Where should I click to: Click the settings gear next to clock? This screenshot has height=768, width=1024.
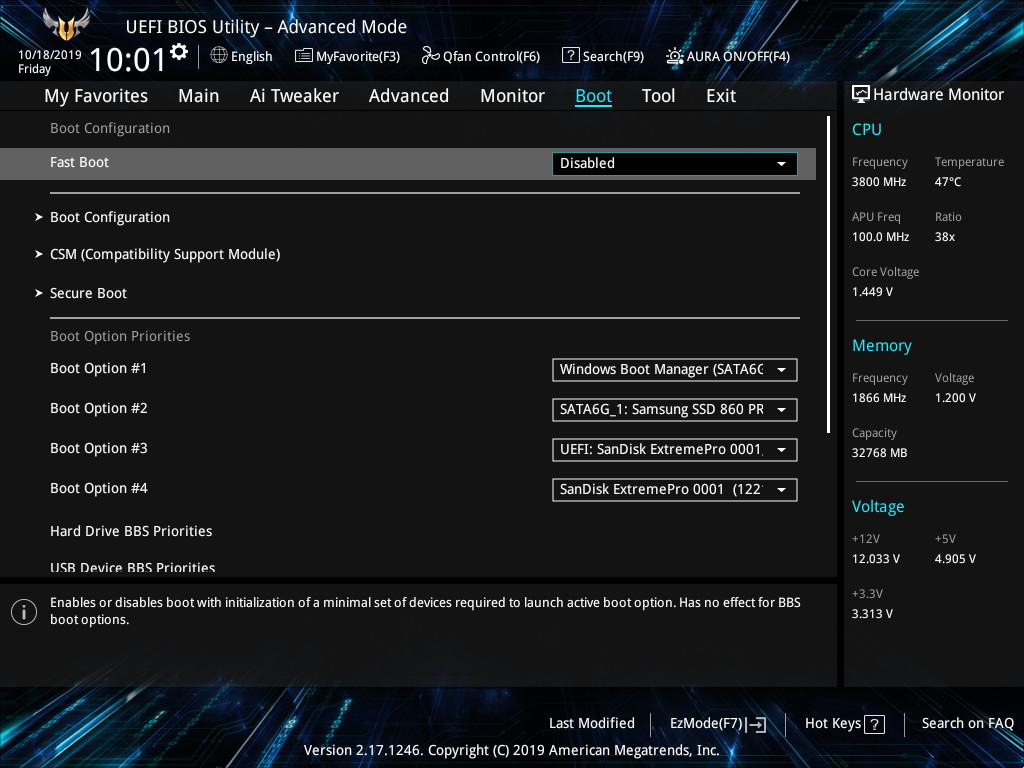[179, 51]
